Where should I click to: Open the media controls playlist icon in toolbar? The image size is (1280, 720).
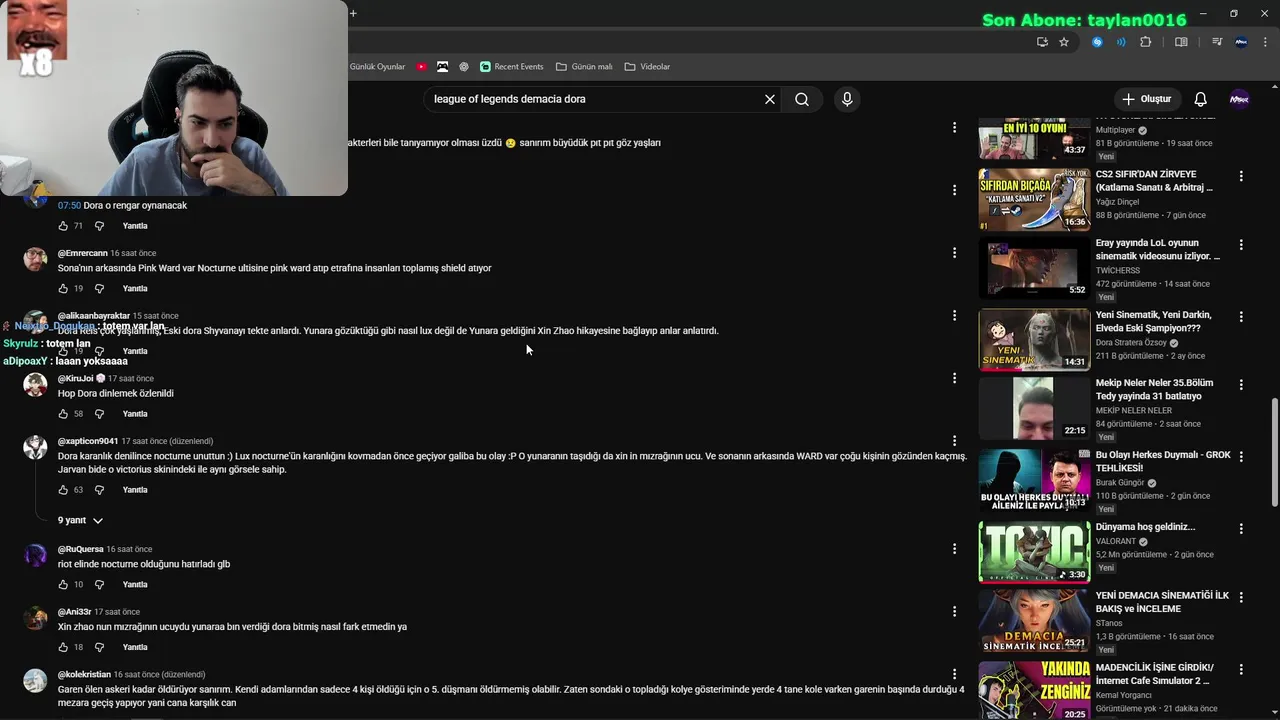click(1217, 42)
